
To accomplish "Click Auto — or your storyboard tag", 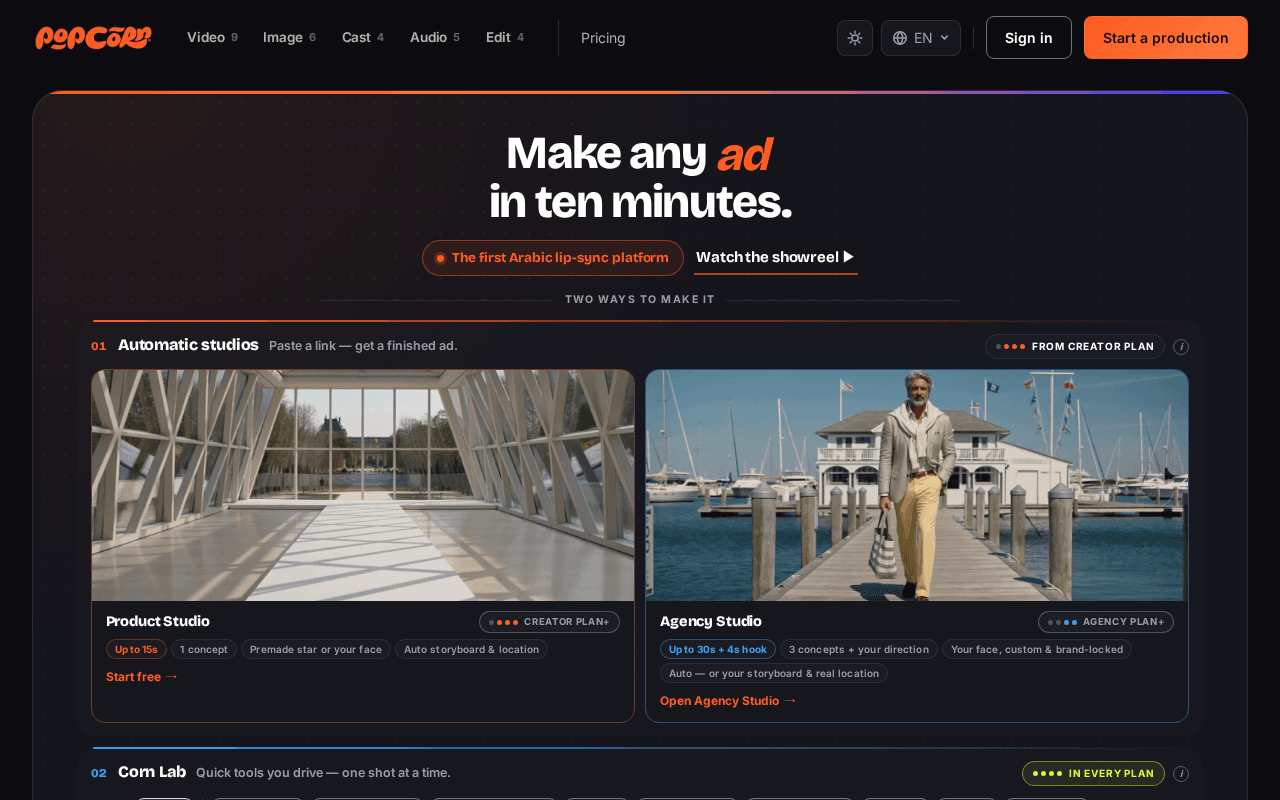I will coord(774,673).
